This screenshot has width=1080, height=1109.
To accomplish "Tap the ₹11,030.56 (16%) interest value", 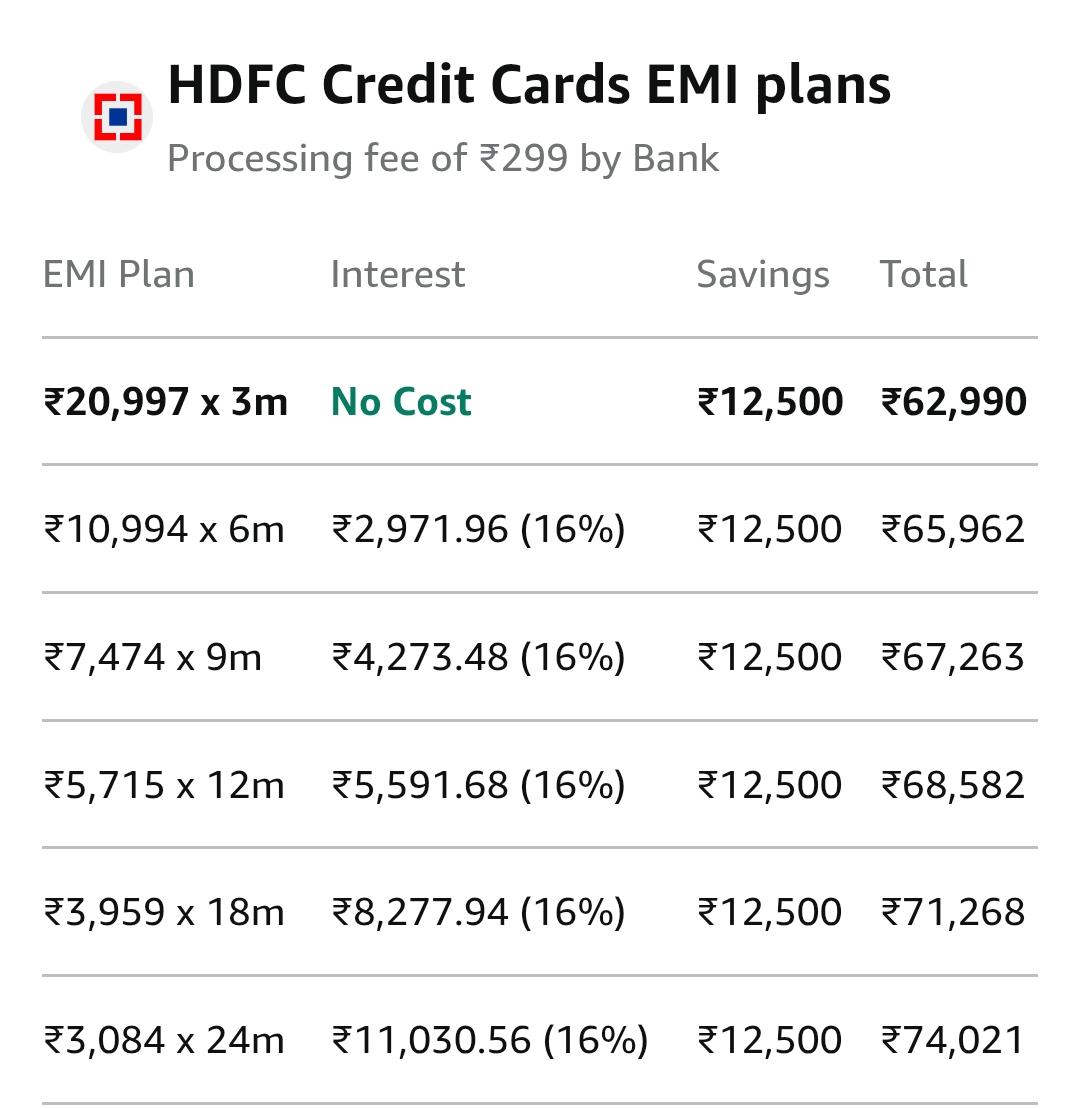I will pyautogui.click(x=490, y=1040).
